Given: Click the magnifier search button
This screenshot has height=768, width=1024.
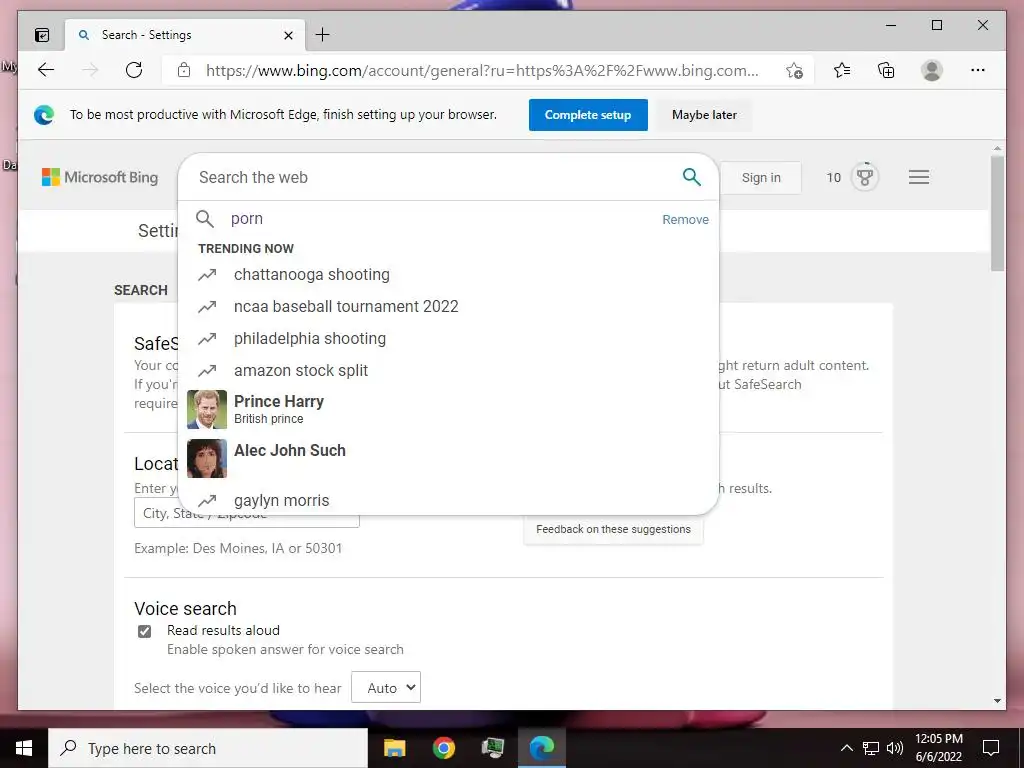Looking at the screenshot, I should pyautogui.click(x=692, y=177).
